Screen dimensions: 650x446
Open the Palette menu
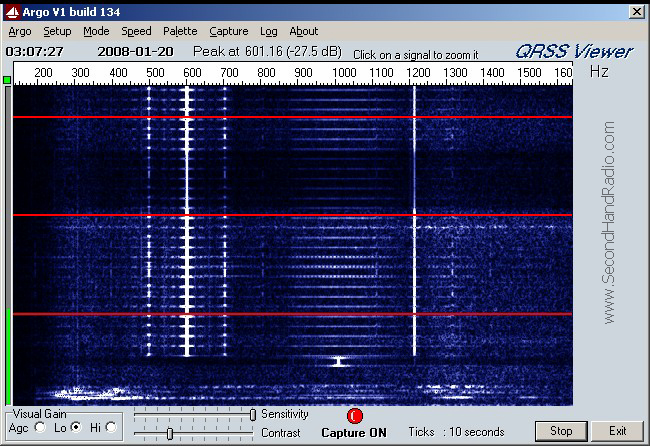tap(180, 32)
